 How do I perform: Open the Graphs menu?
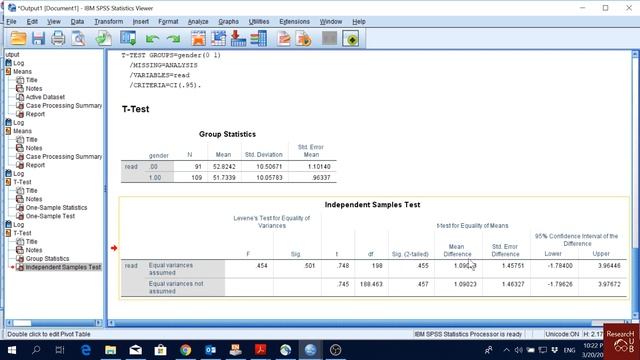(x=229, y=22)
